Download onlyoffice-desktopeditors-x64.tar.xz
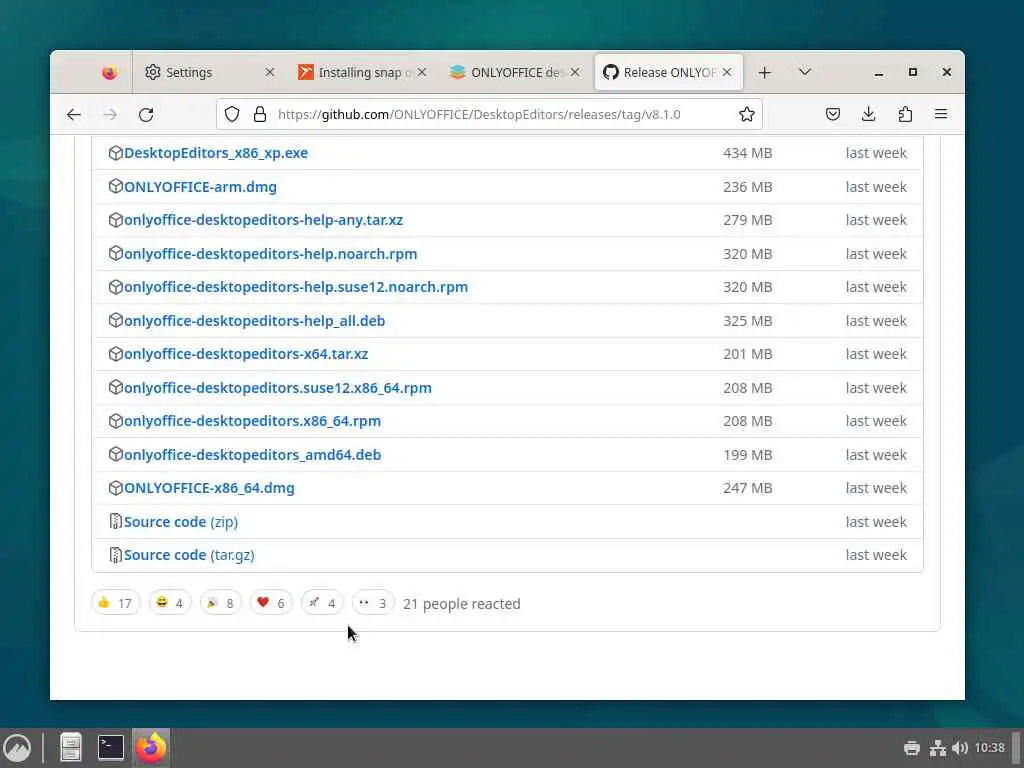1024x768 pixels. 246,354
